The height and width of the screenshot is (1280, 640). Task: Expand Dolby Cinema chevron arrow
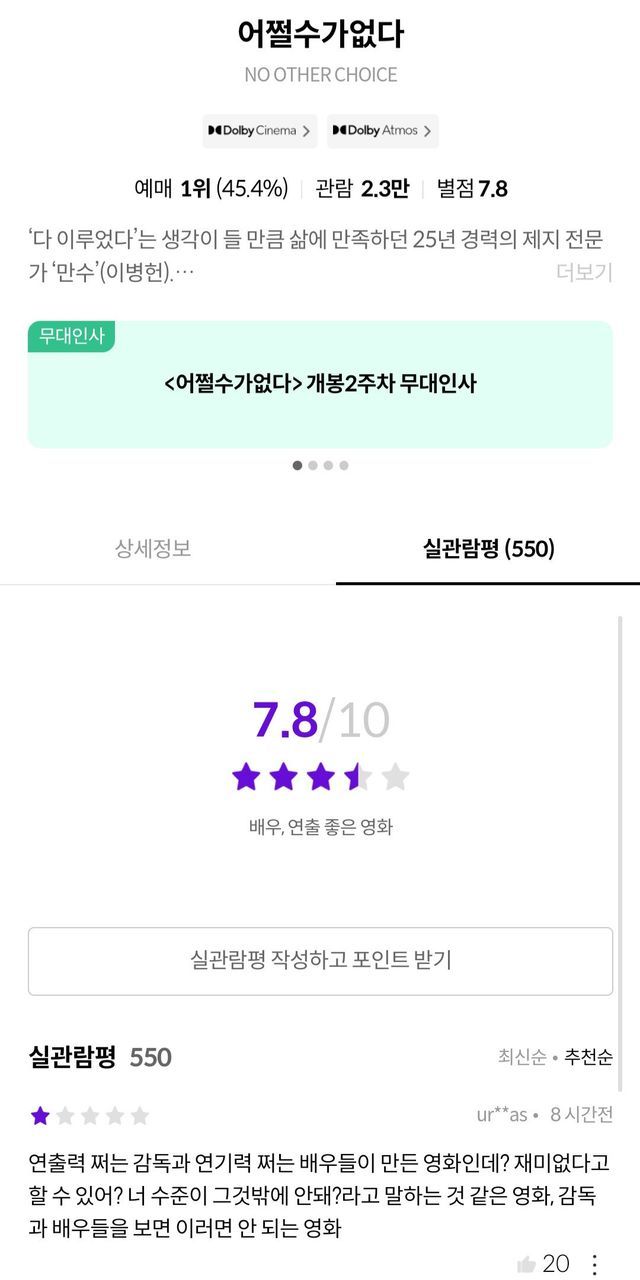pos(307,131)
